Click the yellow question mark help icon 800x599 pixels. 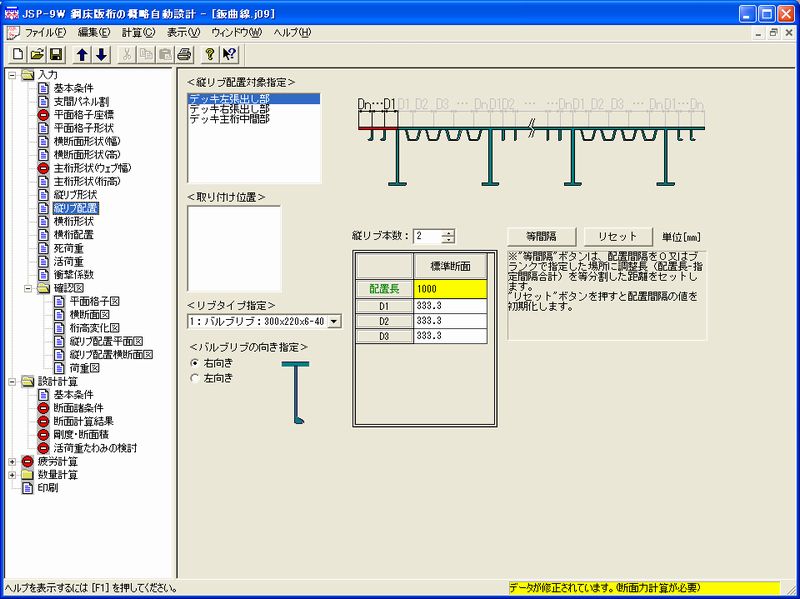click(x=210, y=53)
